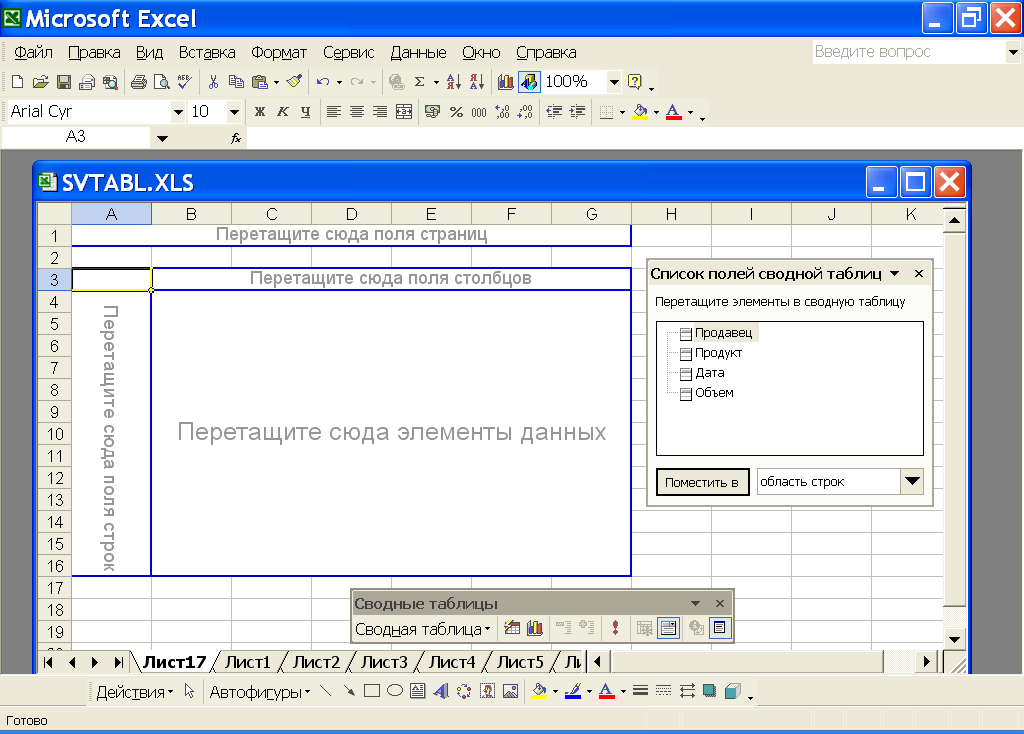Click the Font Color 'A' in the formatting toolbar

coord(673,112)
